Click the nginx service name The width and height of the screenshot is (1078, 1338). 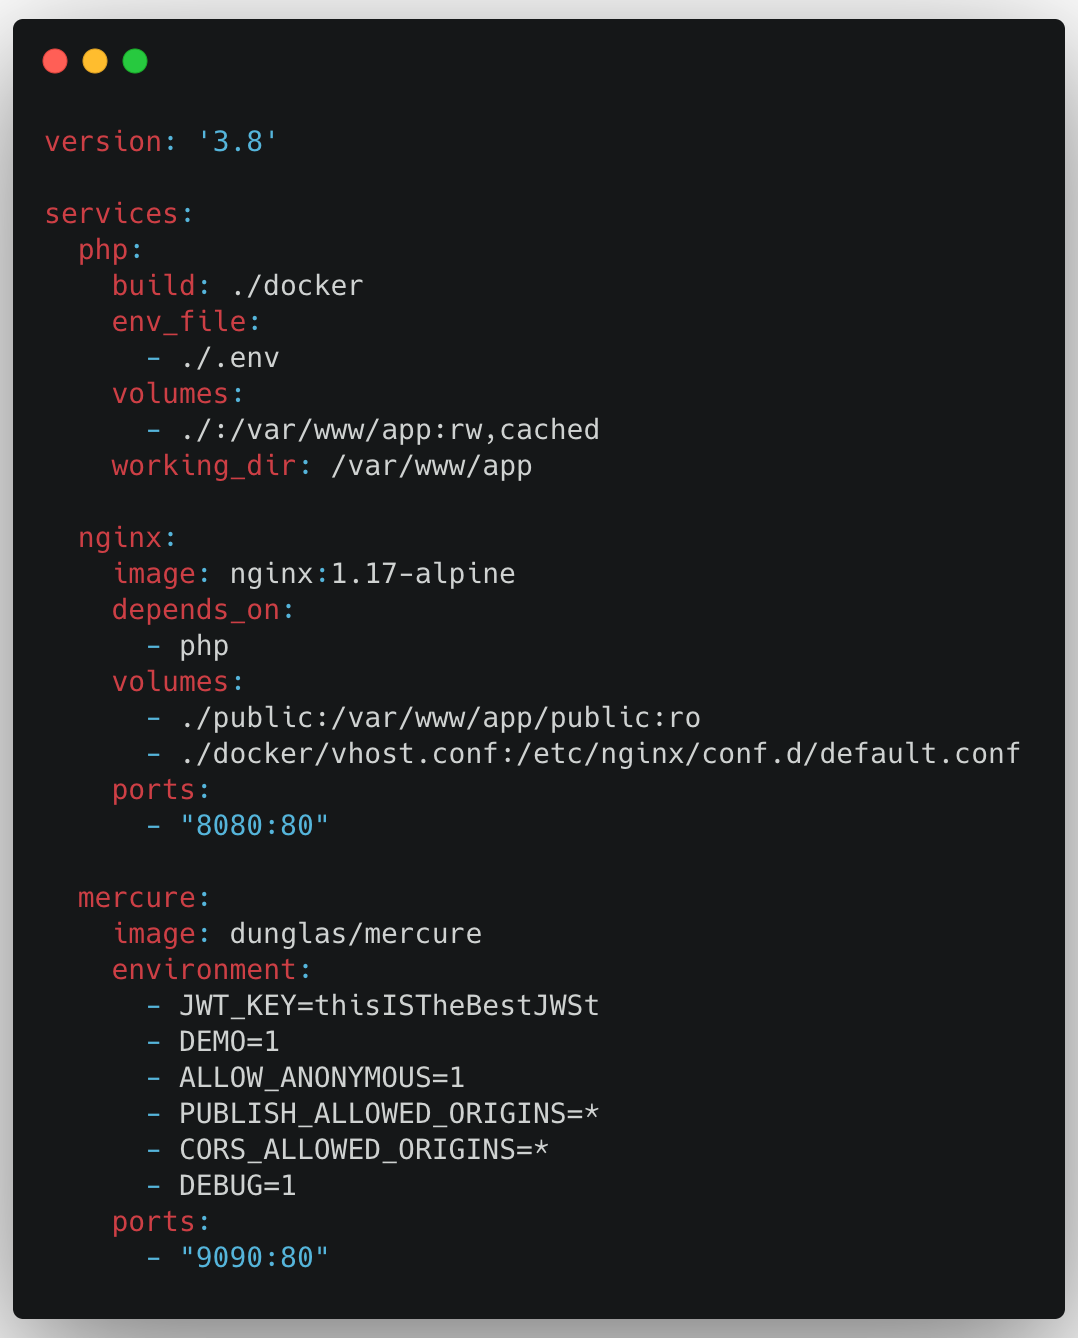click(x=120, y=538)
